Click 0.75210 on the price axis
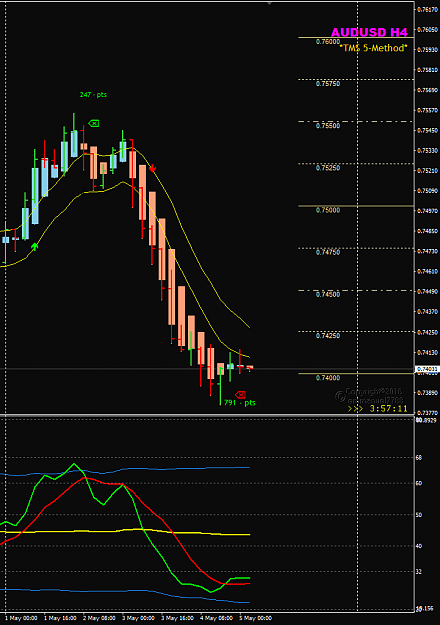The image size is (440, 625). click(x=428, y=171)
